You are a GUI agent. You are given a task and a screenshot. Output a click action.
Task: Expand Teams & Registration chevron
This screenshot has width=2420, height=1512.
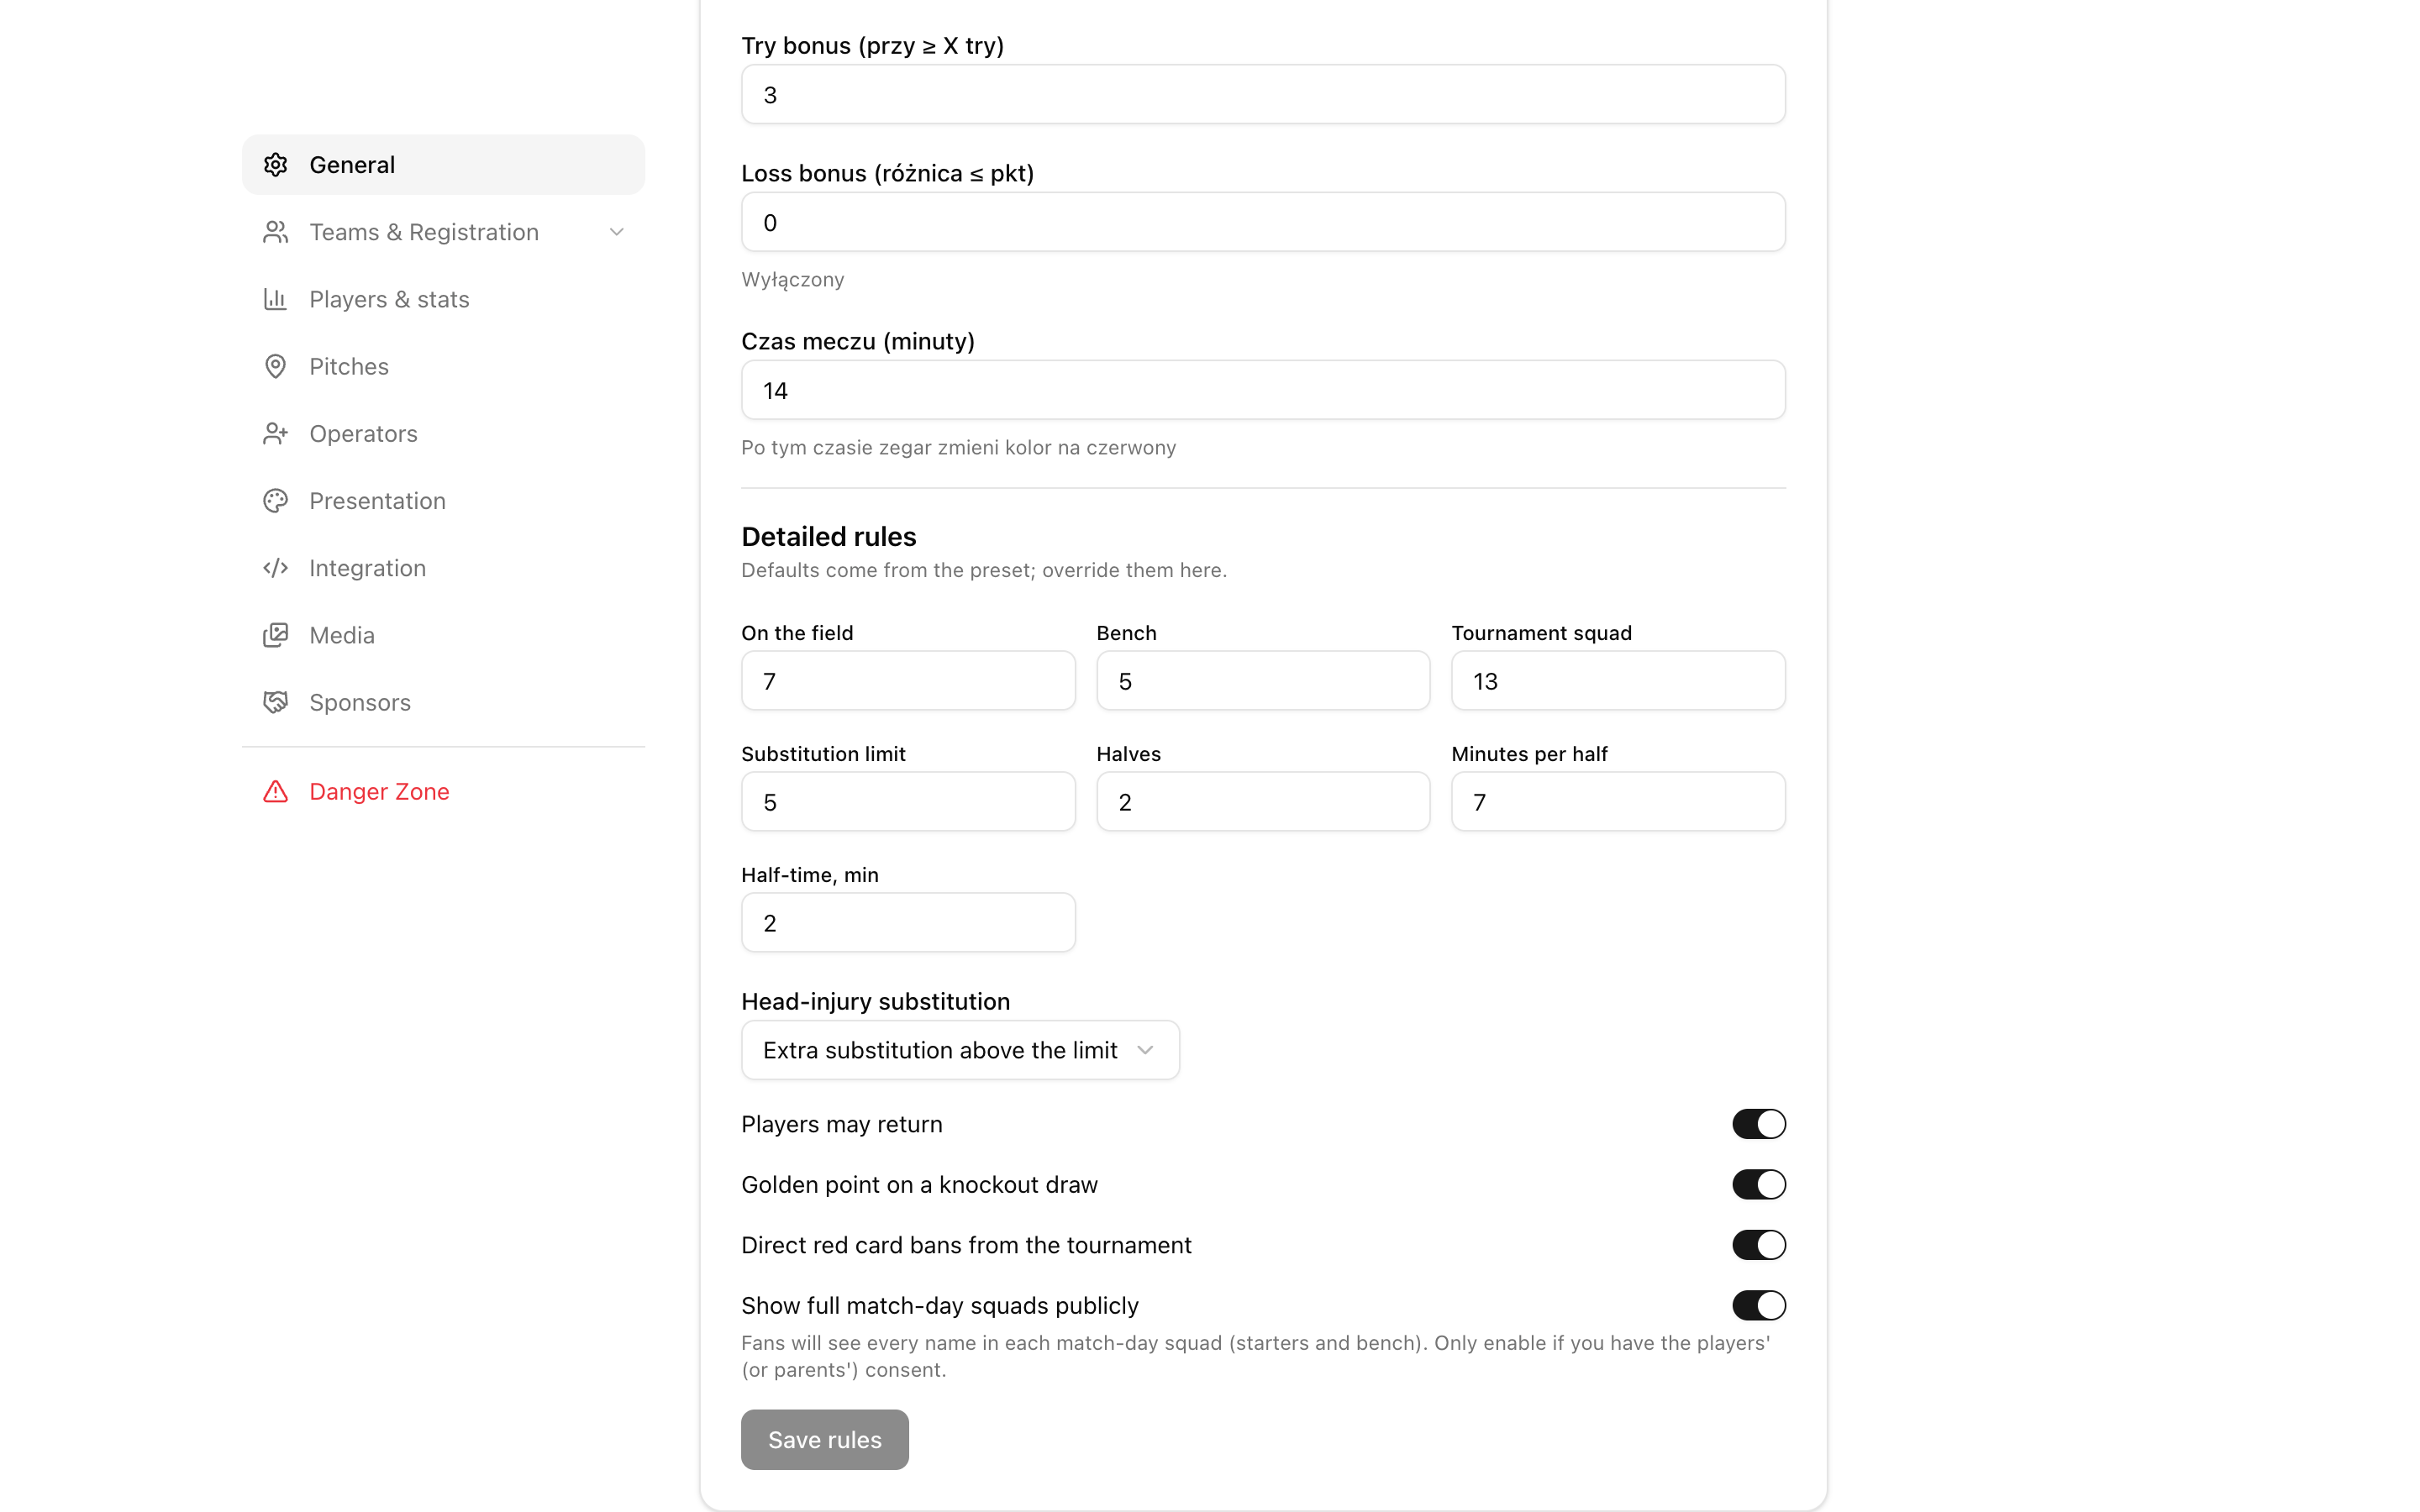616,232
